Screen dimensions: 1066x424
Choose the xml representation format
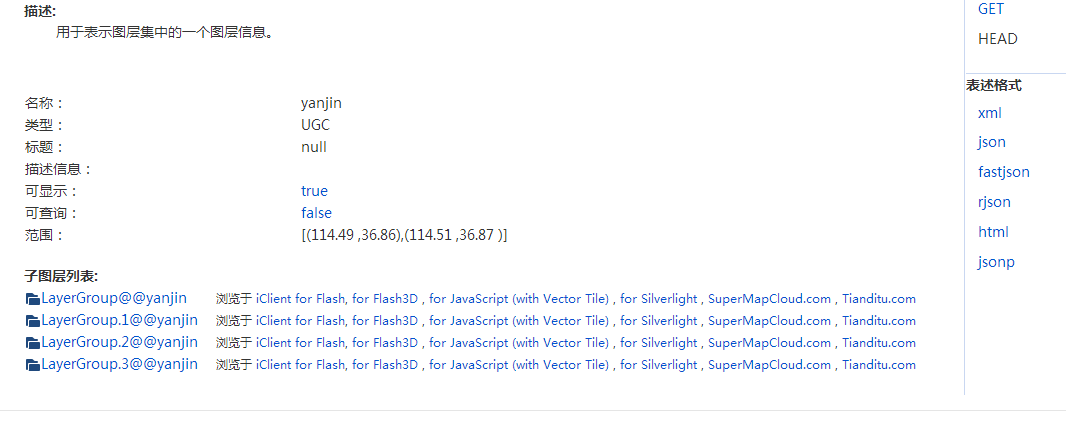[989, 113]
